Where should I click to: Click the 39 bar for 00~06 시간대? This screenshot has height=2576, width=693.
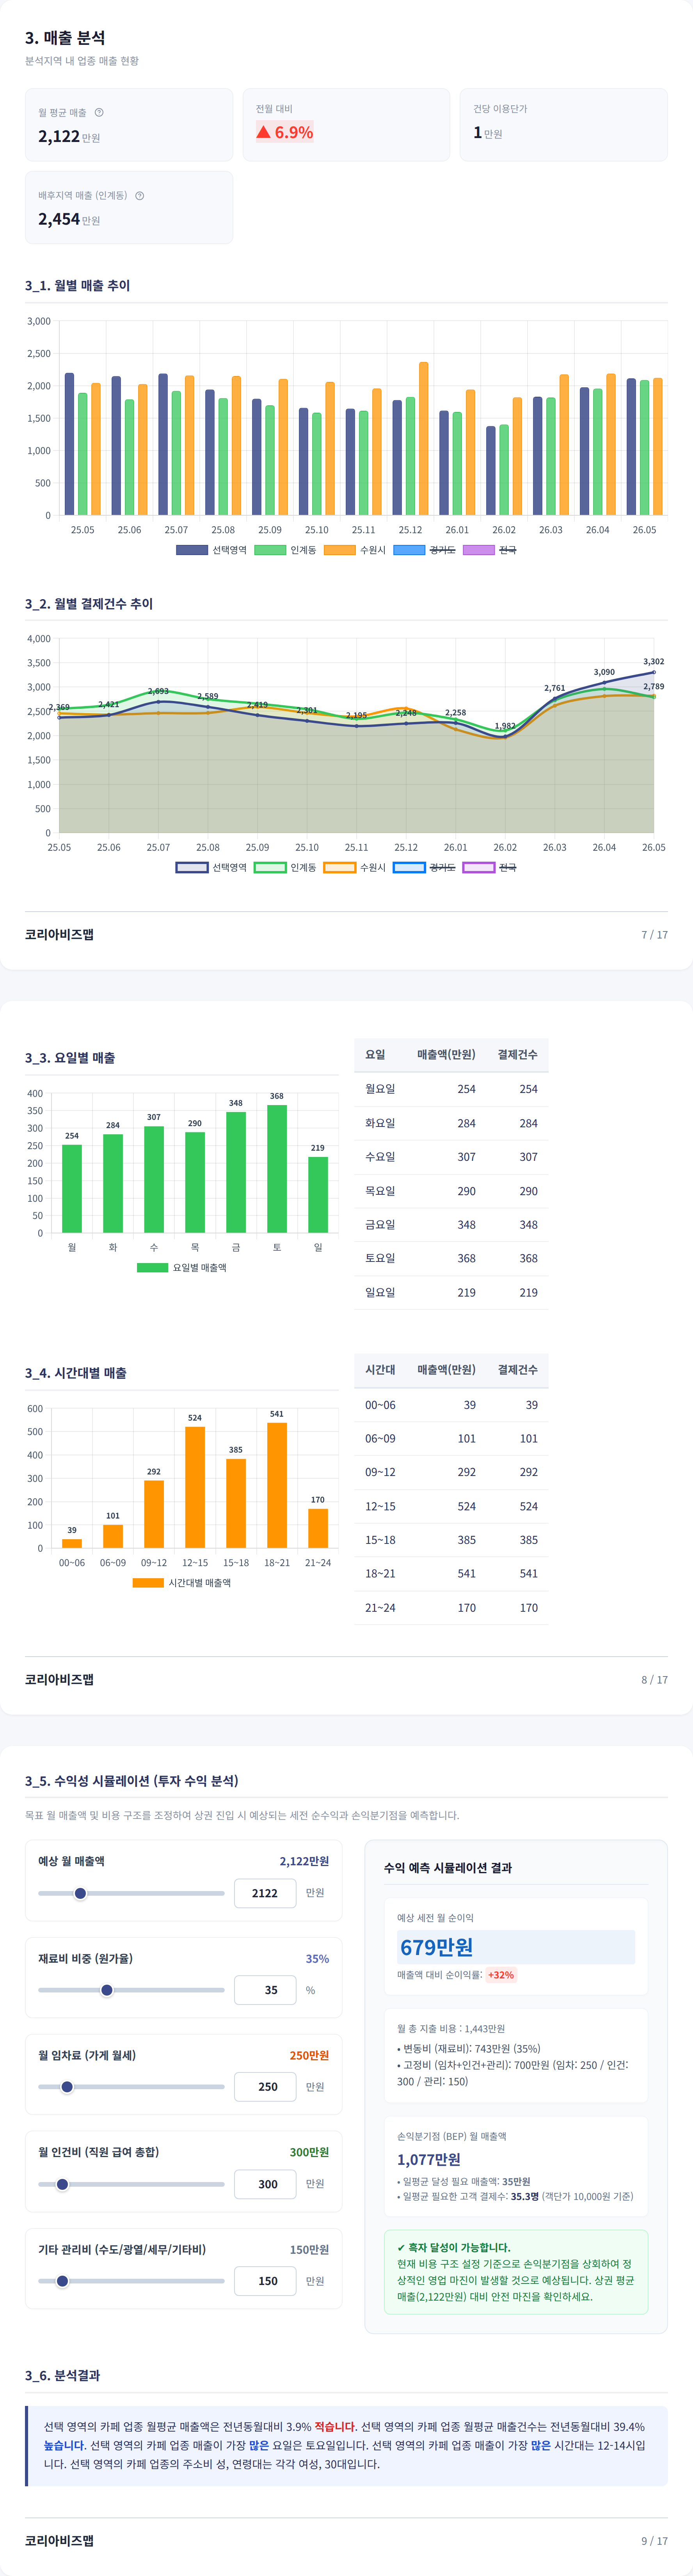click(x=72, y=1543)
